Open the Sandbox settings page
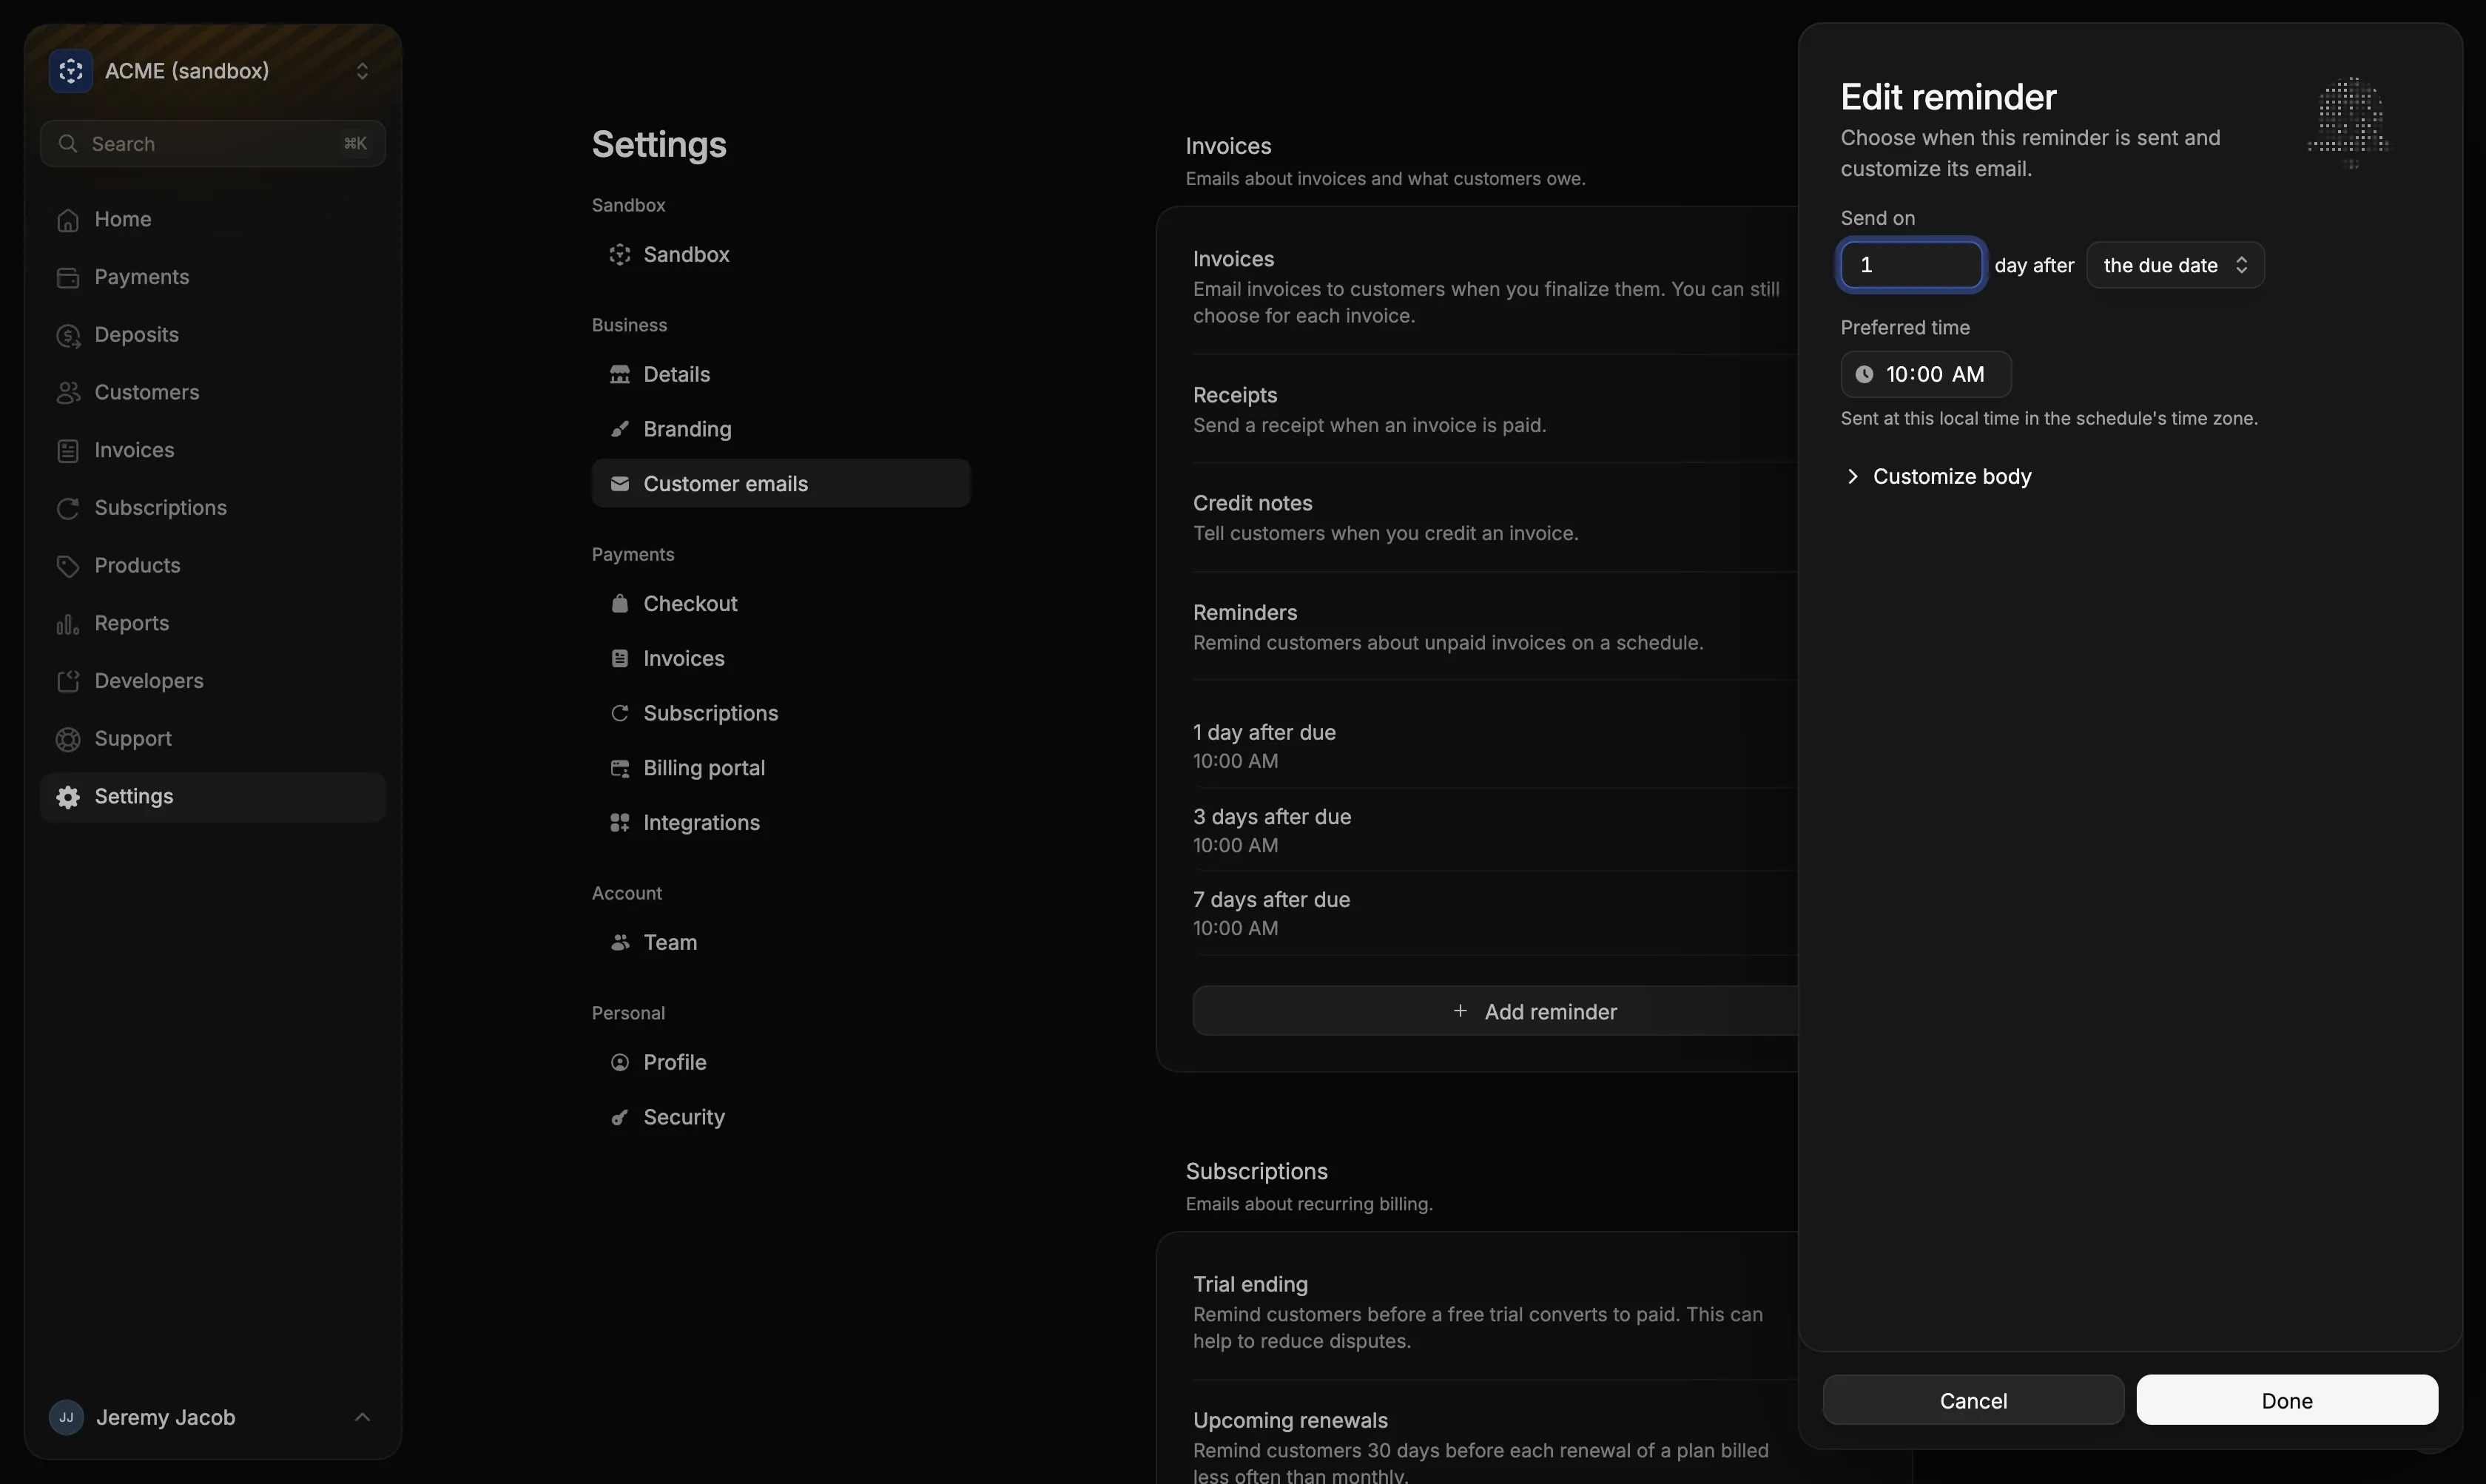The image size is (2486, 1484). [780, 255]
